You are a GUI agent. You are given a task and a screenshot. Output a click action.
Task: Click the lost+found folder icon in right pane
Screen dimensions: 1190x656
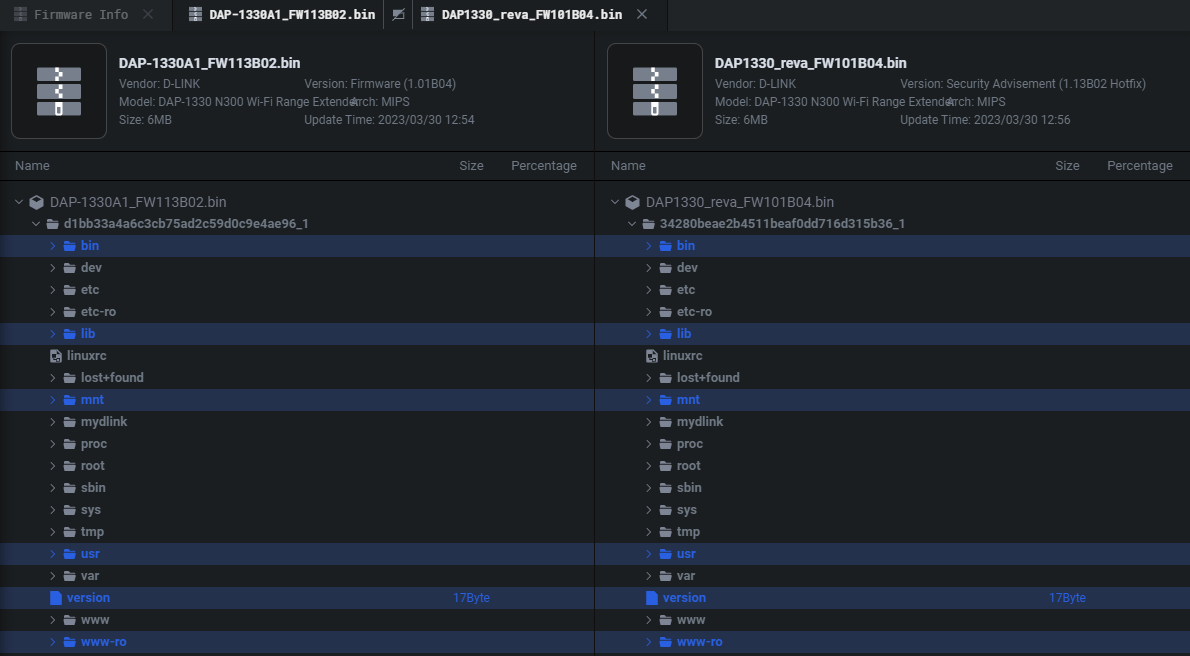(666, 378)
